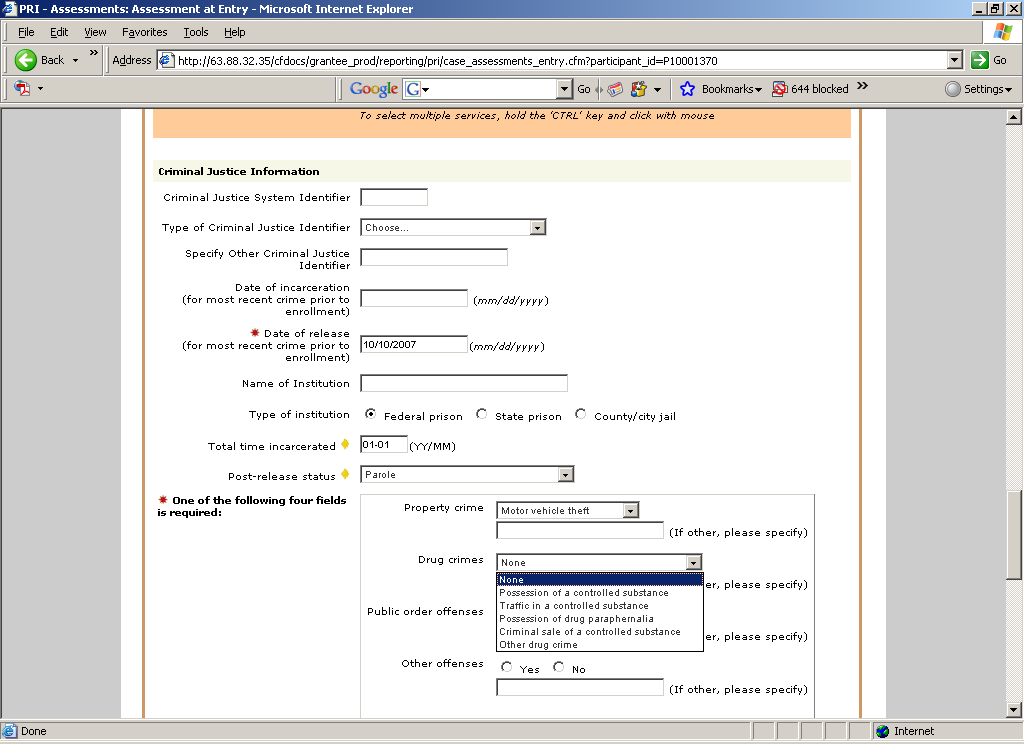This screenshot has width=1024, height=744.
Task: Click the diamond icon beside Post-release status
Action: click(x=345, y=474)
